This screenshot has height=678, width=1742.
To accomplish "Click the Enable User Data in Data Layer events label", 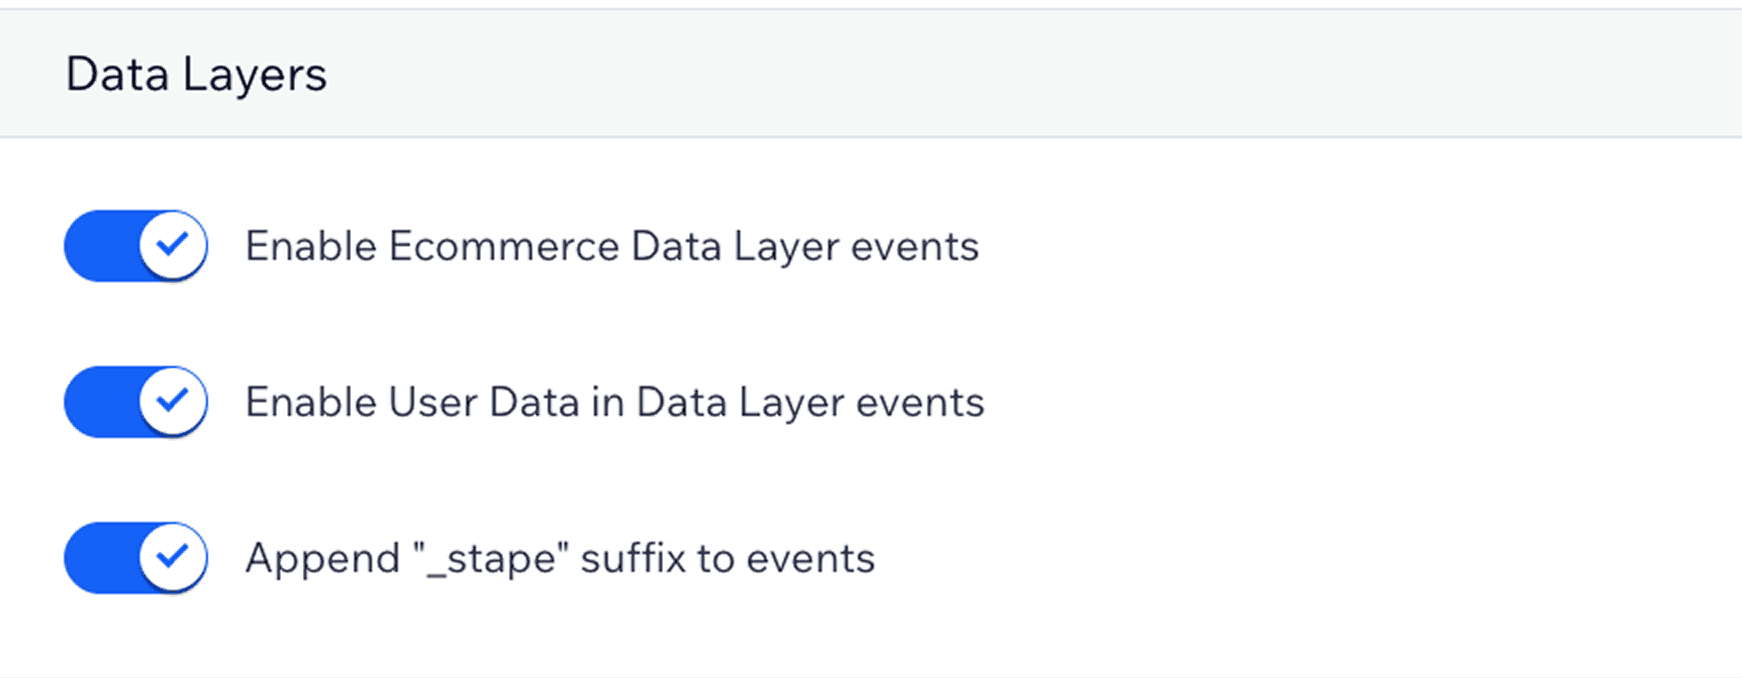I will tap(614, 401).
